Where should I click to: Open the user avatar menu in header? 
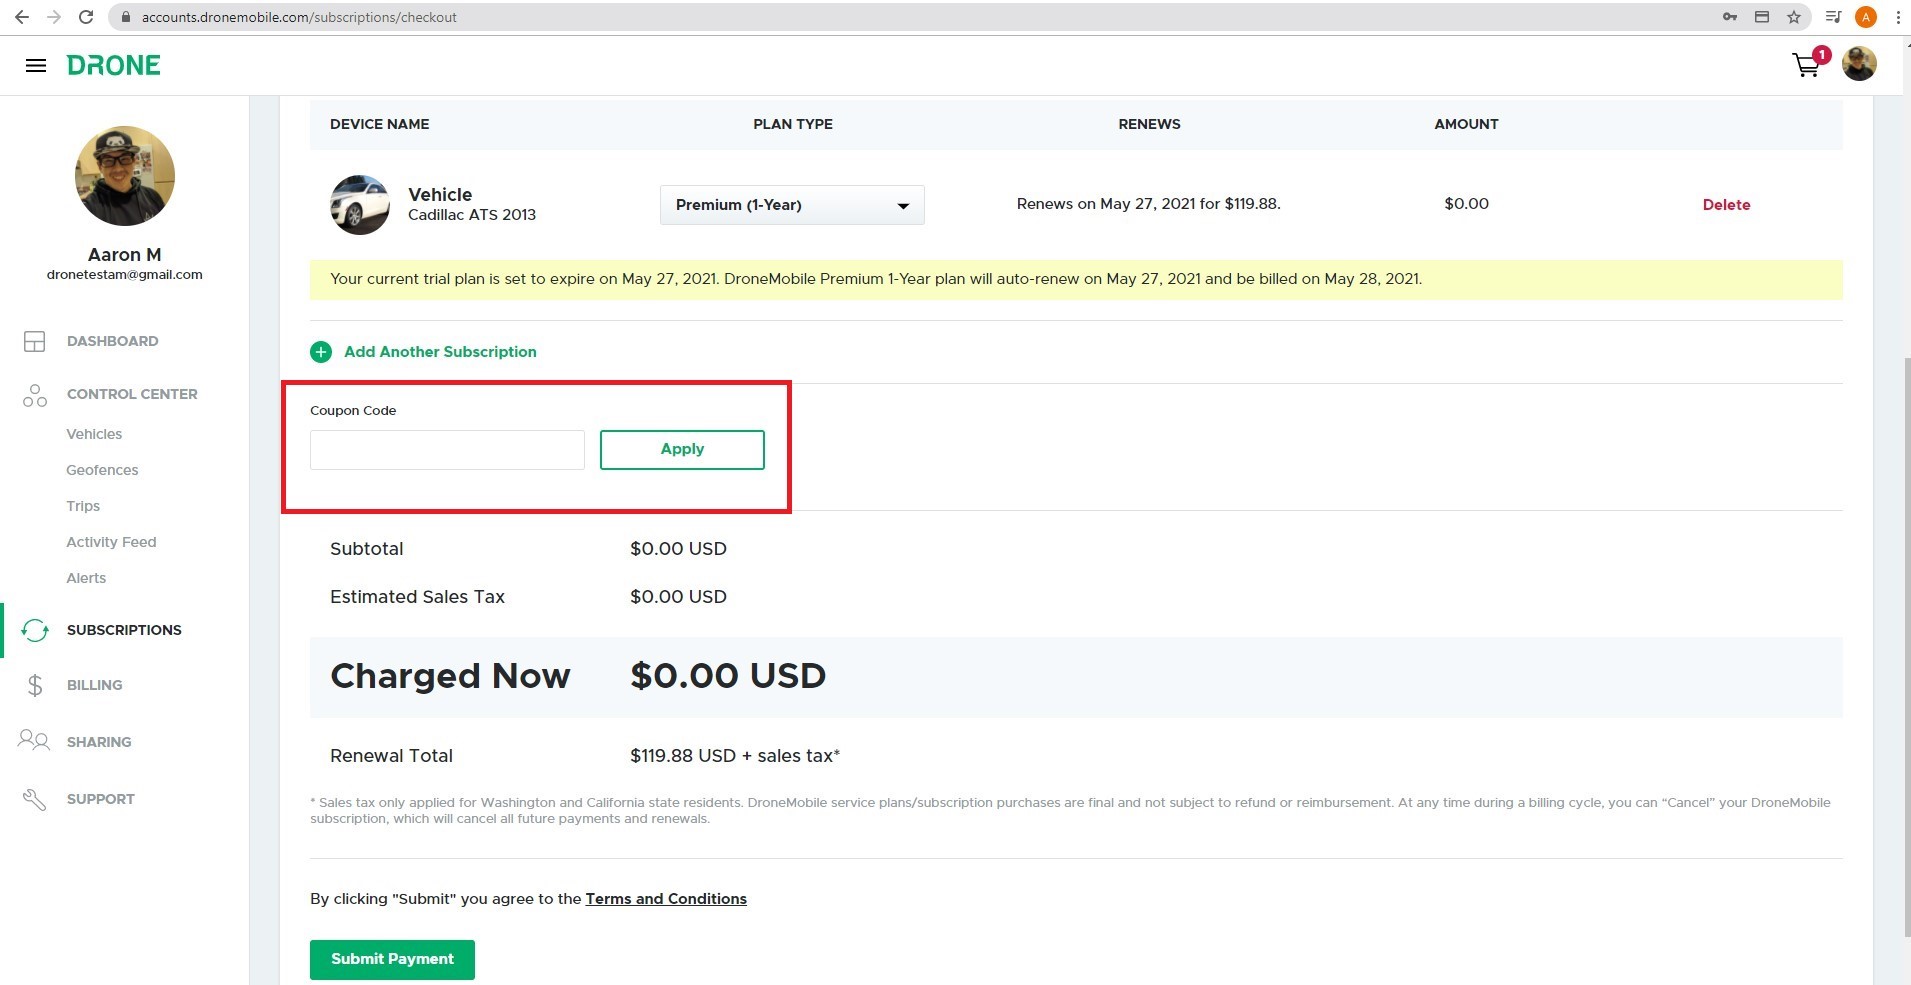point(1859,65)
